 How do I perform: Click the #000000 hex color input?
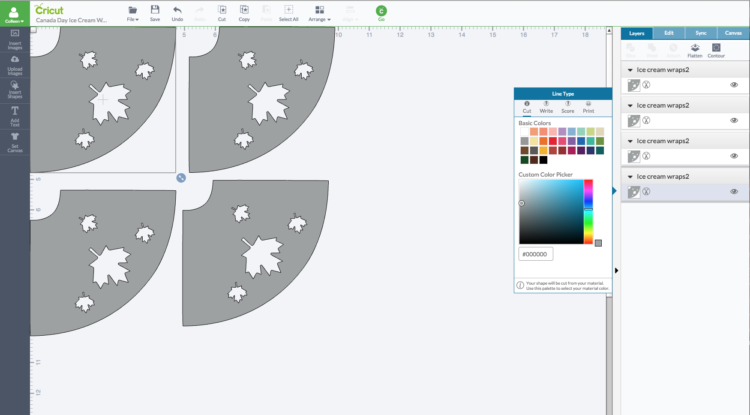point(536,254)
